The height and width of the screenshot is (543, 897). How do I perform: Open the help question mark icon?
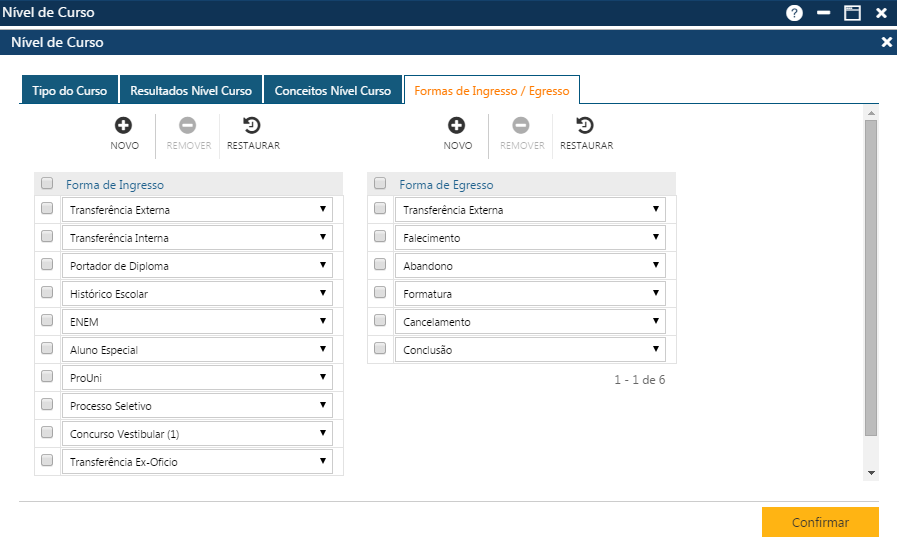[x=794, y=13]
